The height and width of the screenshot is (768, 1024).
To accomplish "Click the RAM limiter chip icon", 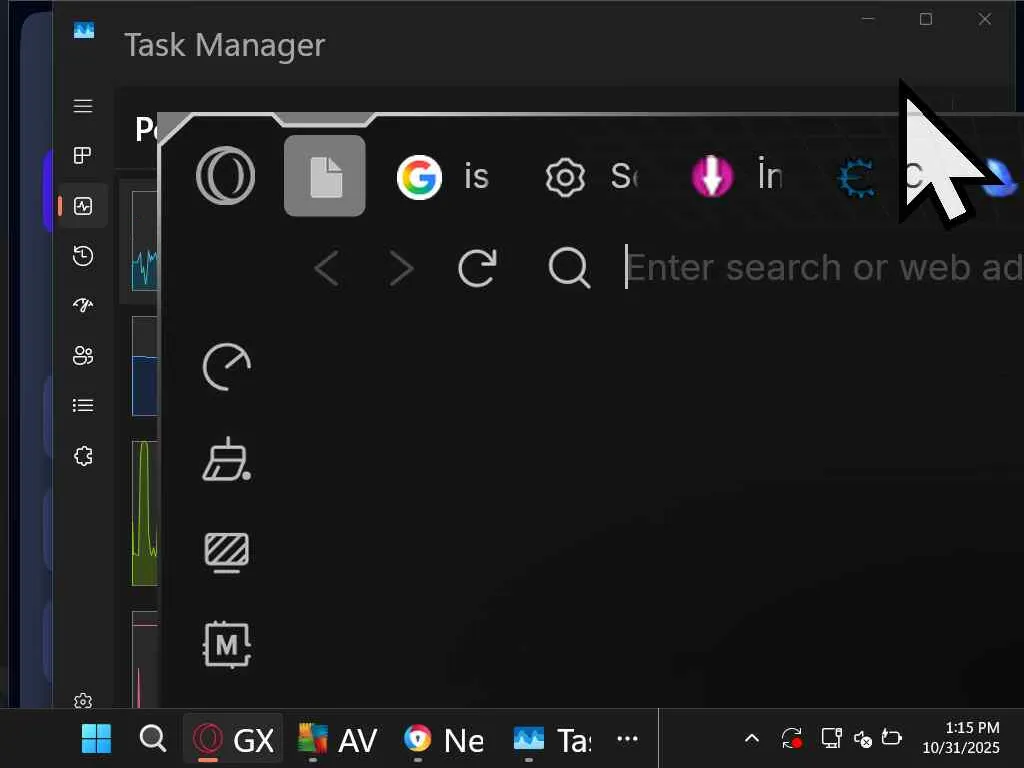I will click(227, 645).
